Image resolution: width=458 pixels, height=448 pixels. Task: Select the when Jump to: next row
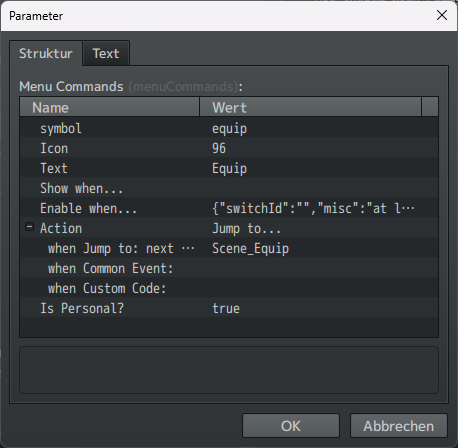coord(229,248)
